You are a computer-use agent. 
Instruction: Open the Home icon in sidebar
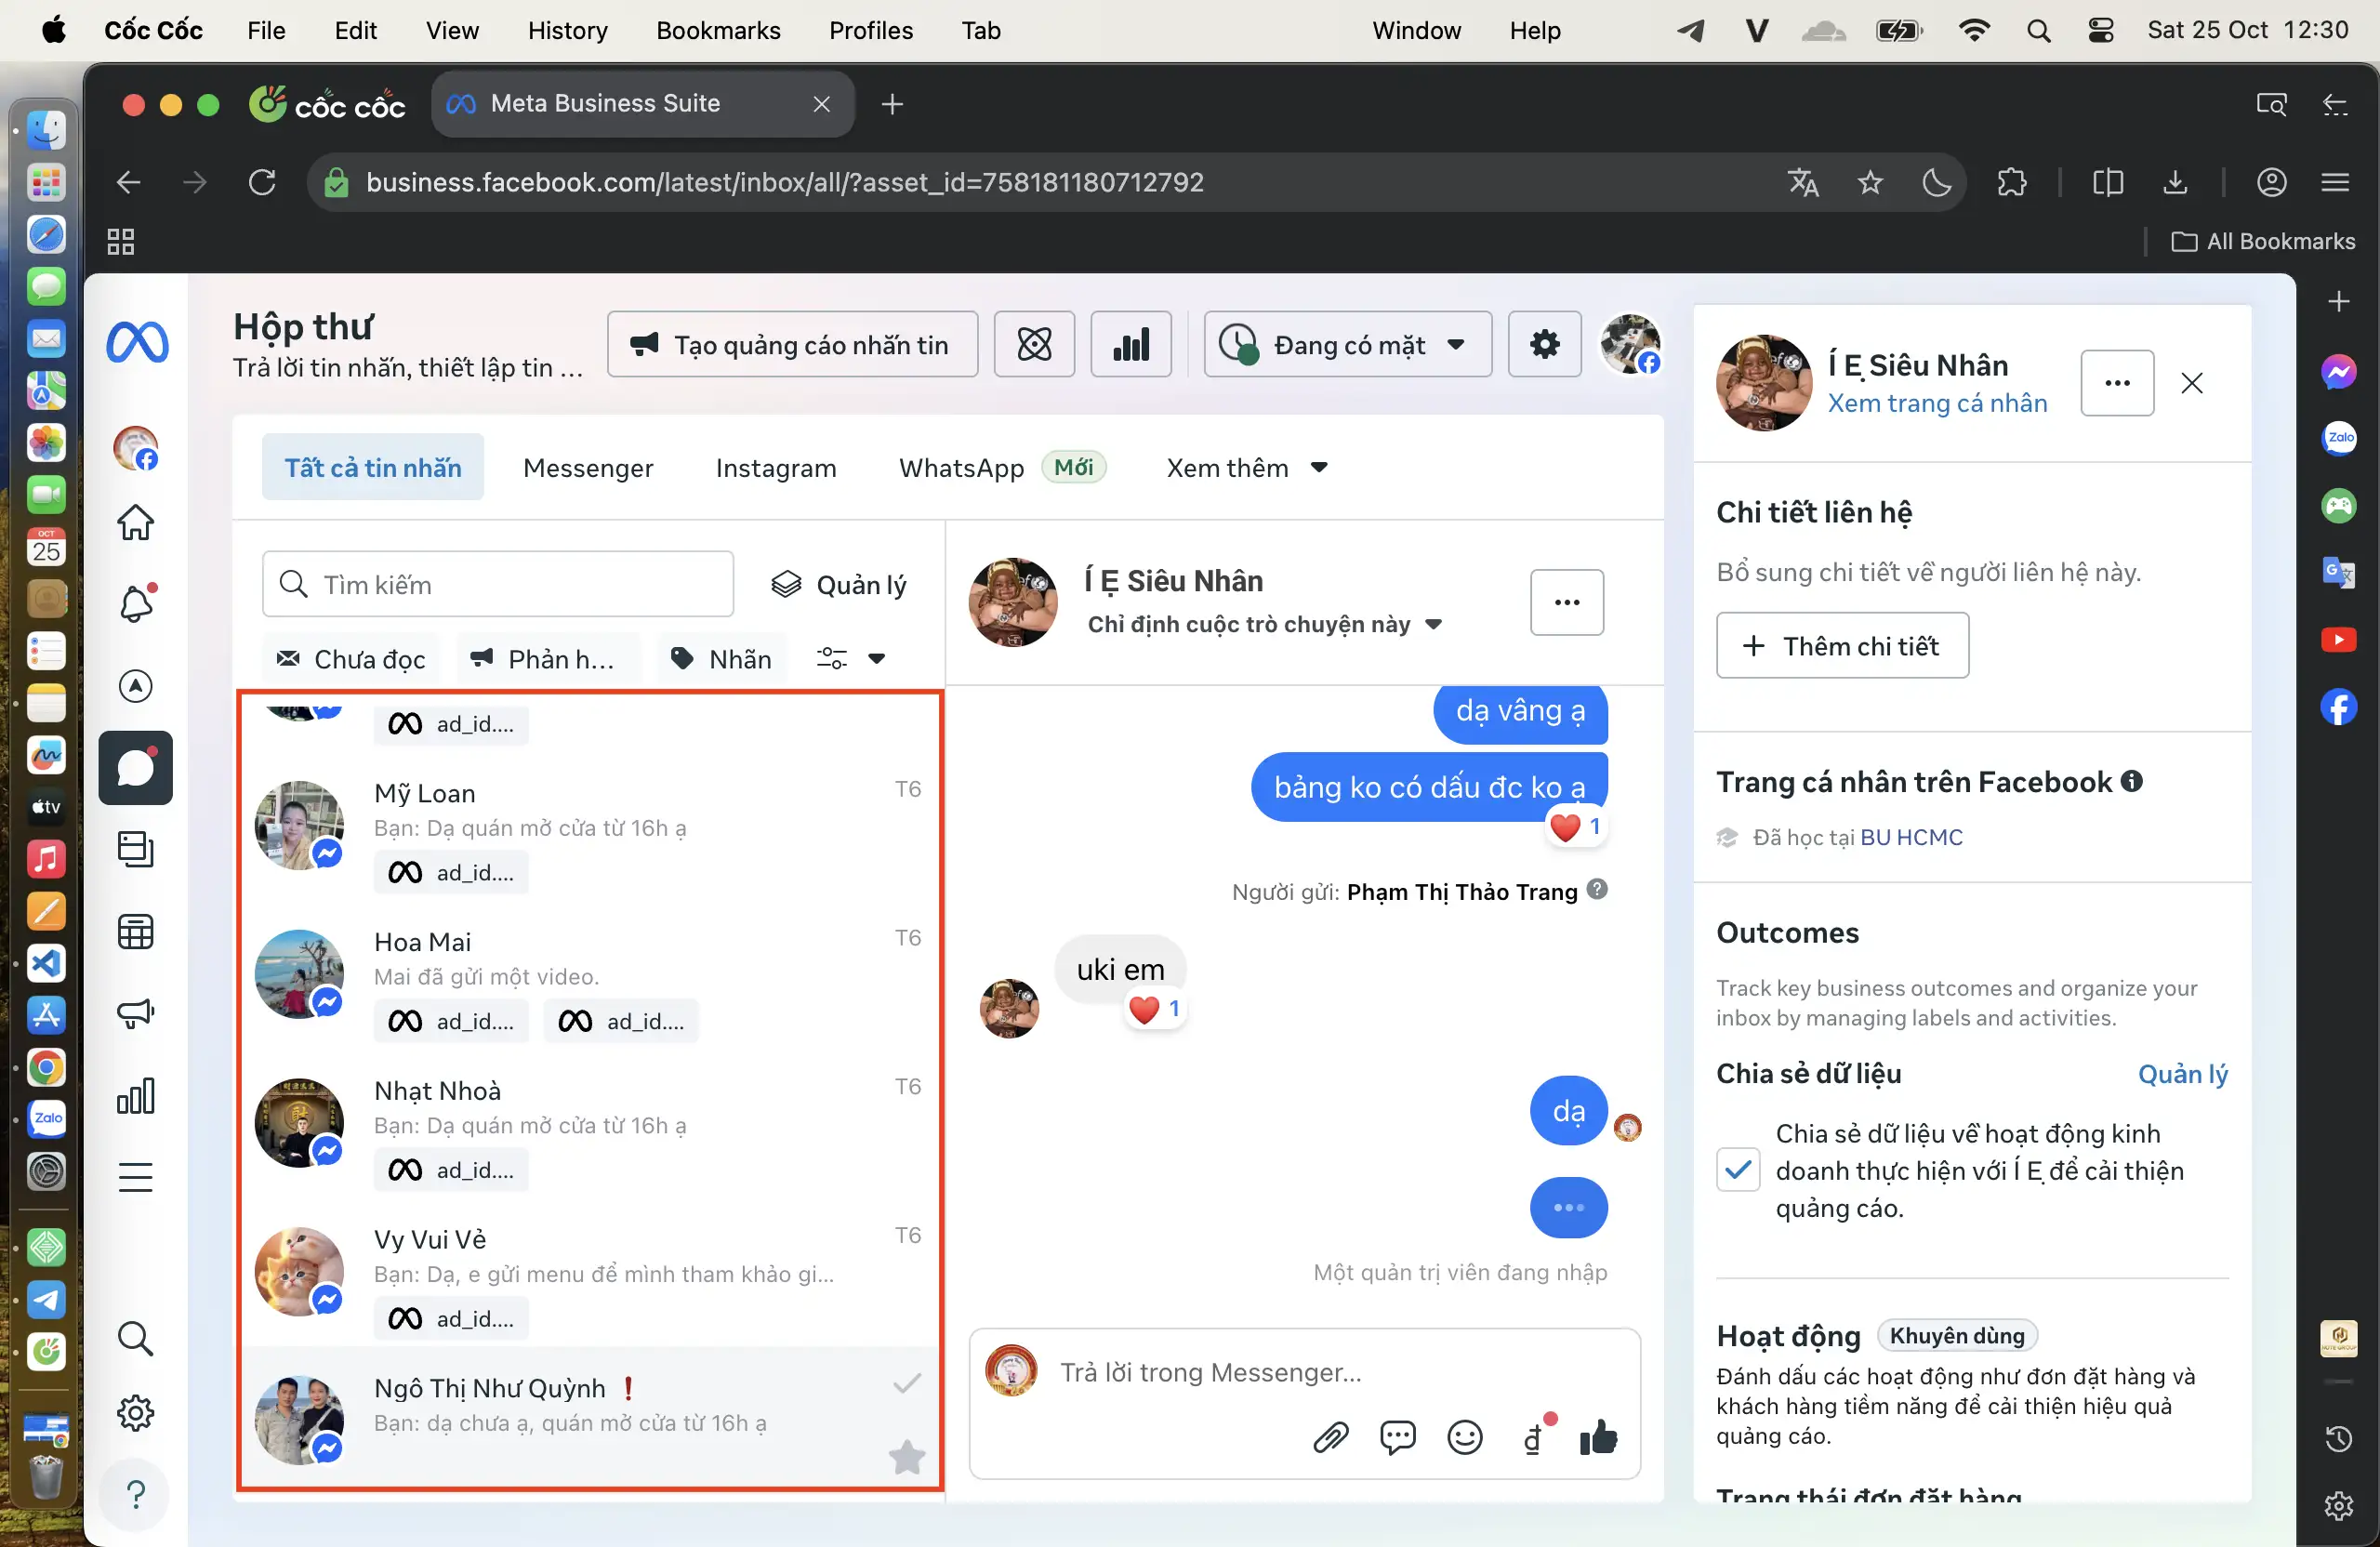pyautogui.click(x=136, y=522)
